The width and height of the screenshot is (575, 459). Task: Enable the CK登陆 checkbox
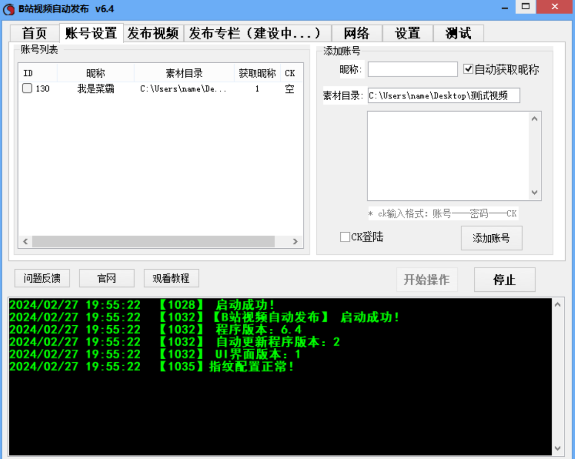click(345, 237)
